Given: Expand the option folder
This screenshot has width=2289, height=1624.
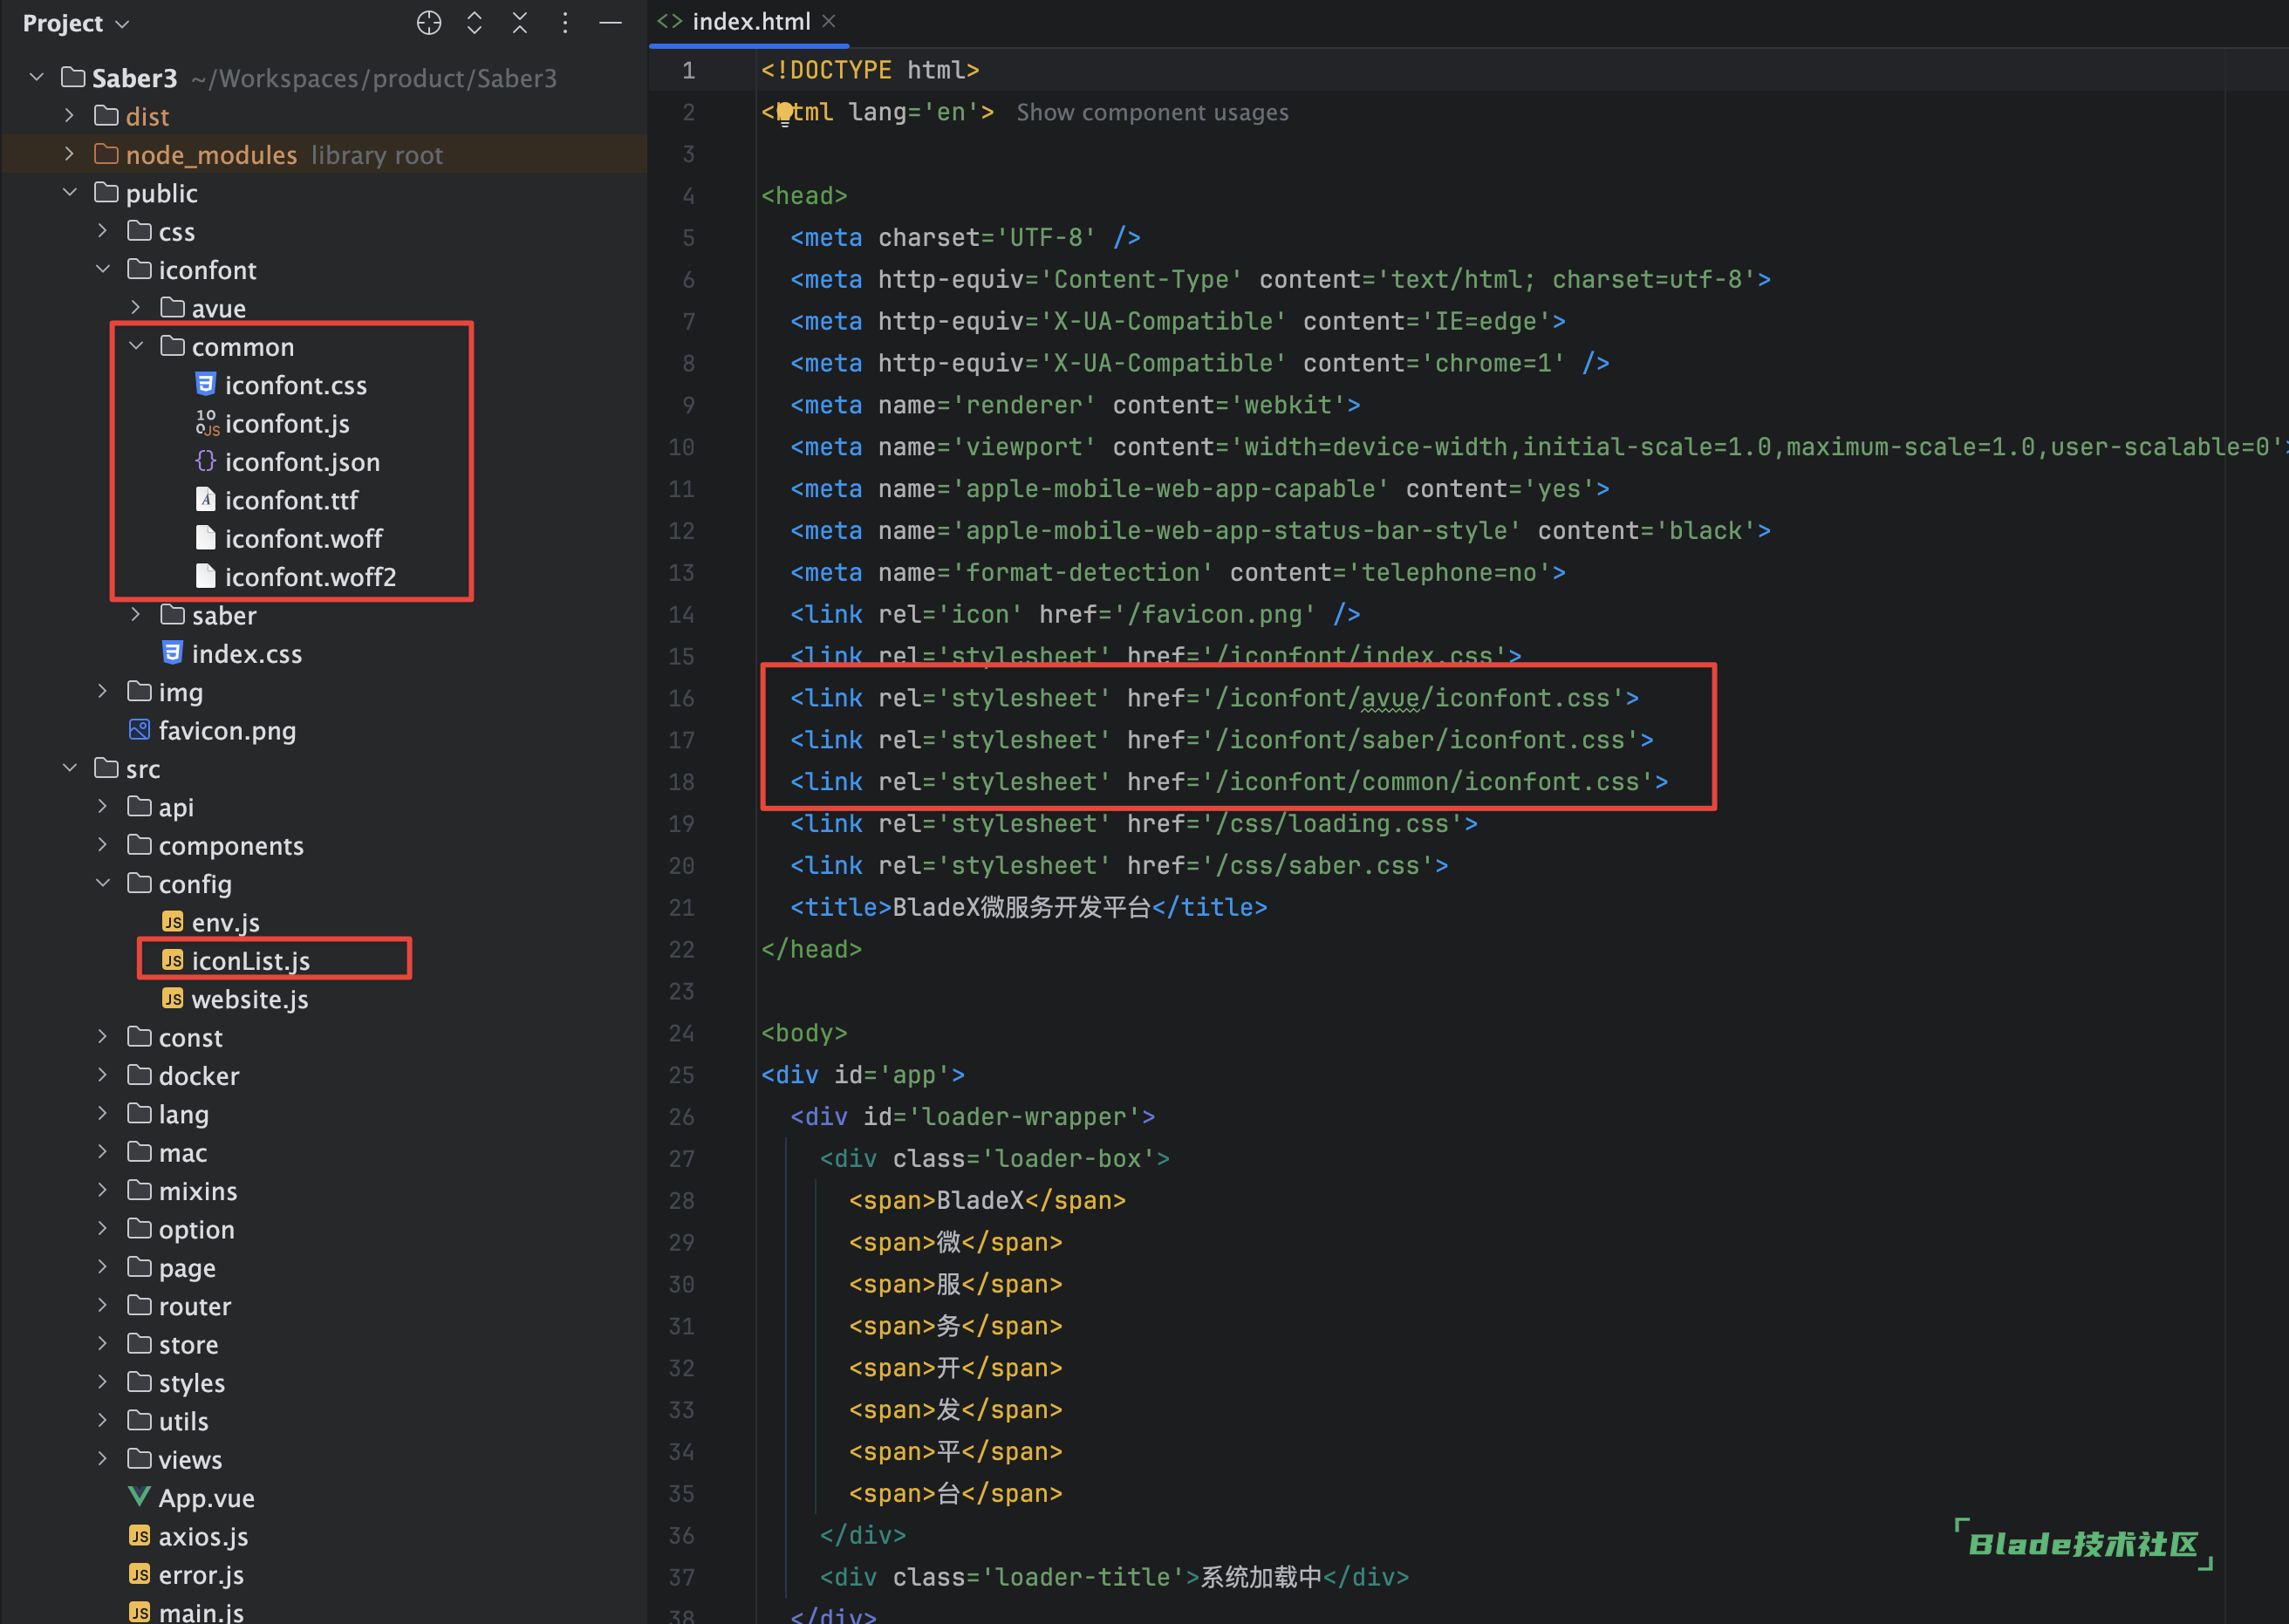Looking at the screenshot, I should click(103, 1229).
